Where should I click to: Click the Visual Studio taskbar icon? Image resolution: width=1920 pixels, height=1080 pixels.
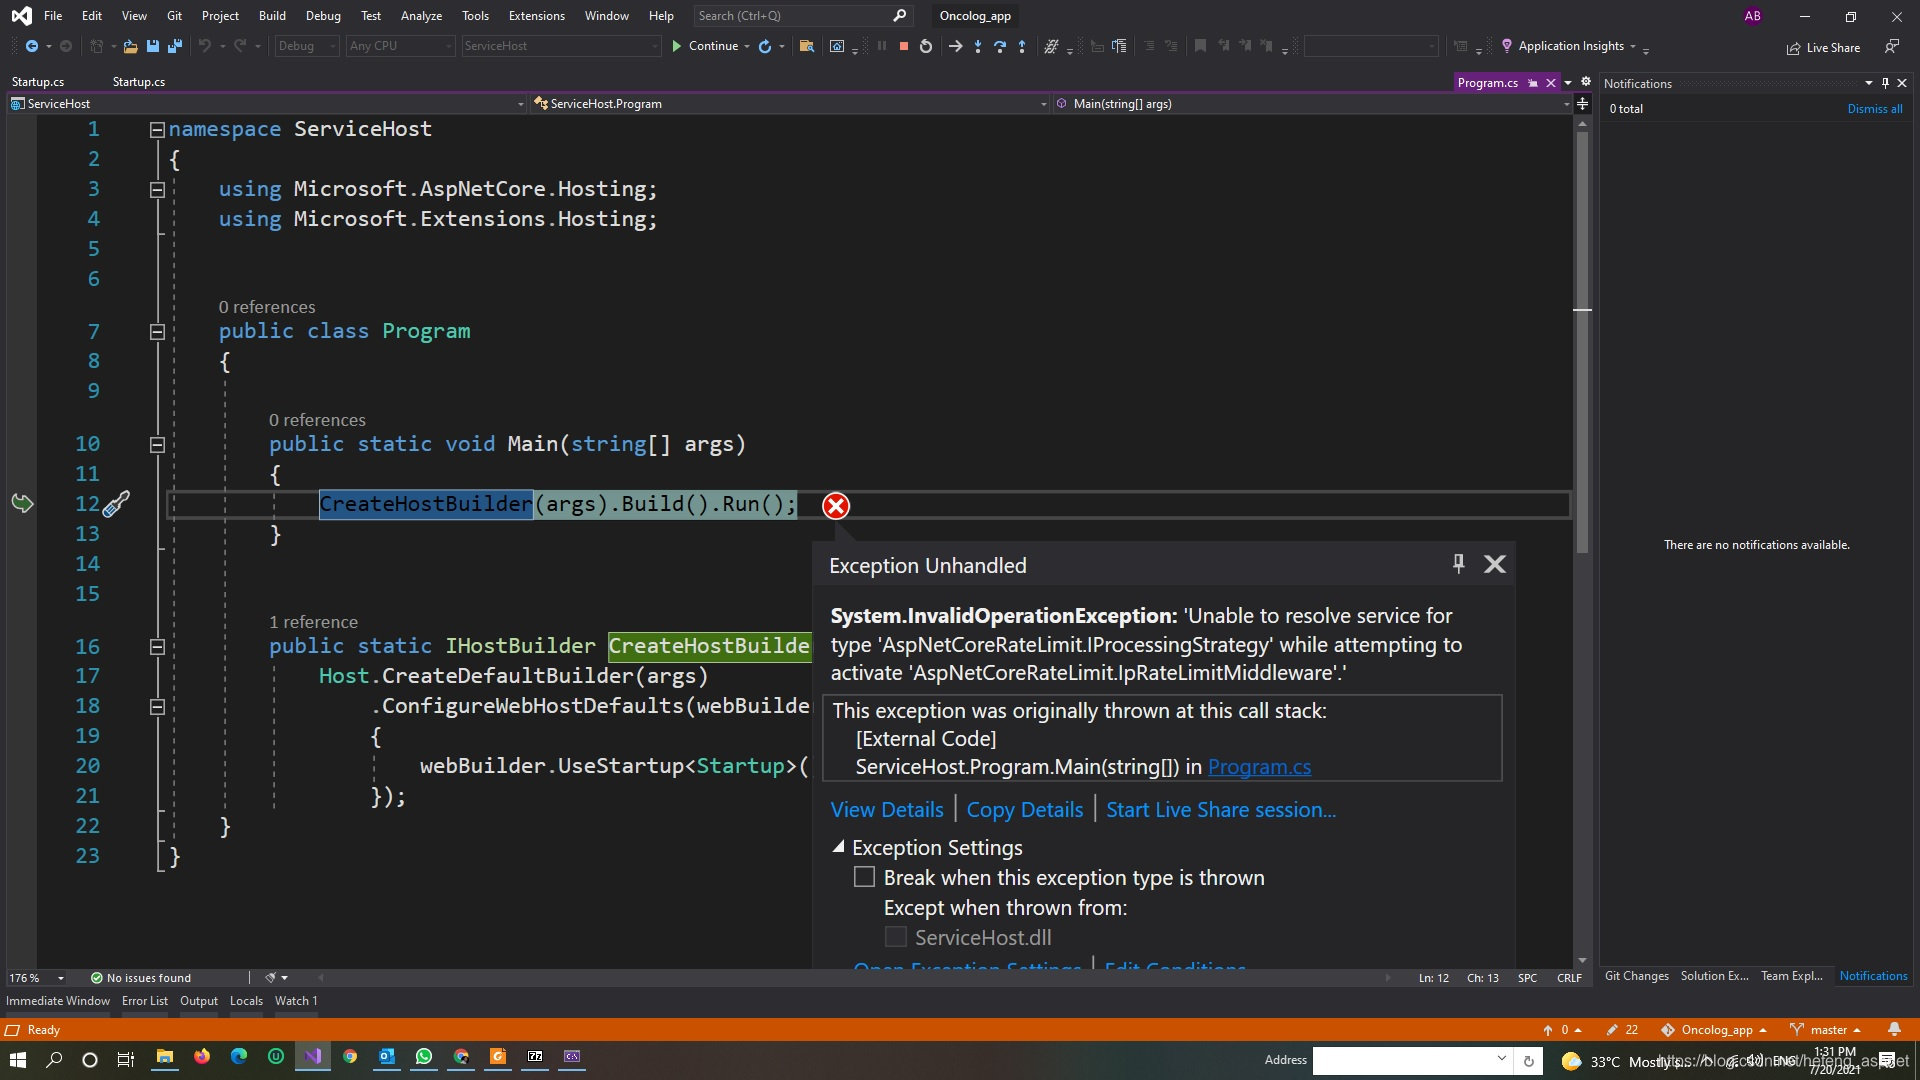[x=313, y=1057]
